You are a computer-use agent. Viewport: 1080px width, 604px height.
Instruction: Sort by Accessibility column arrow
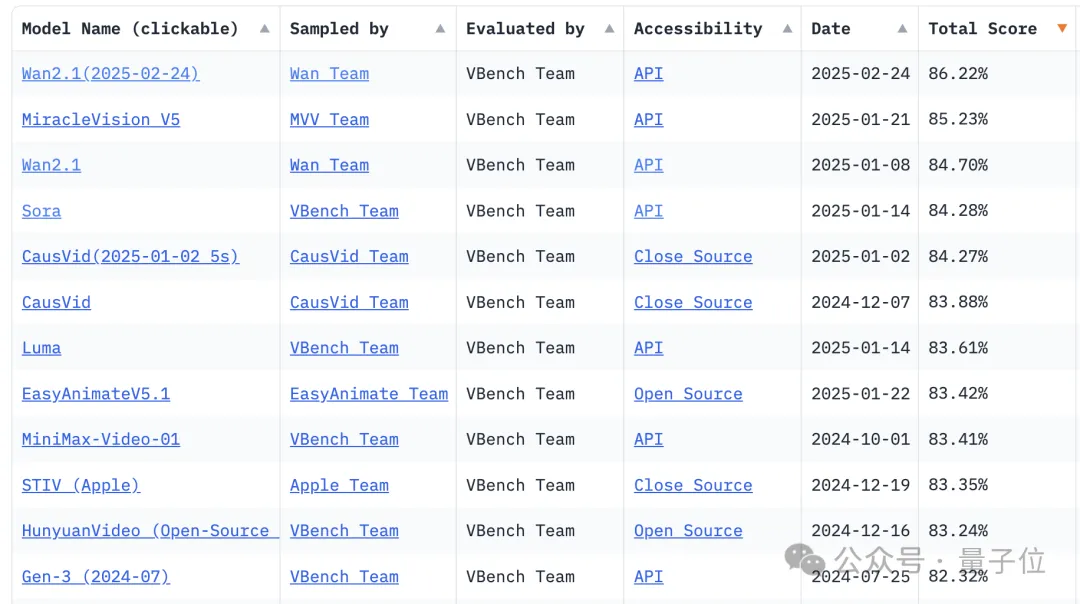coord(787,29)
